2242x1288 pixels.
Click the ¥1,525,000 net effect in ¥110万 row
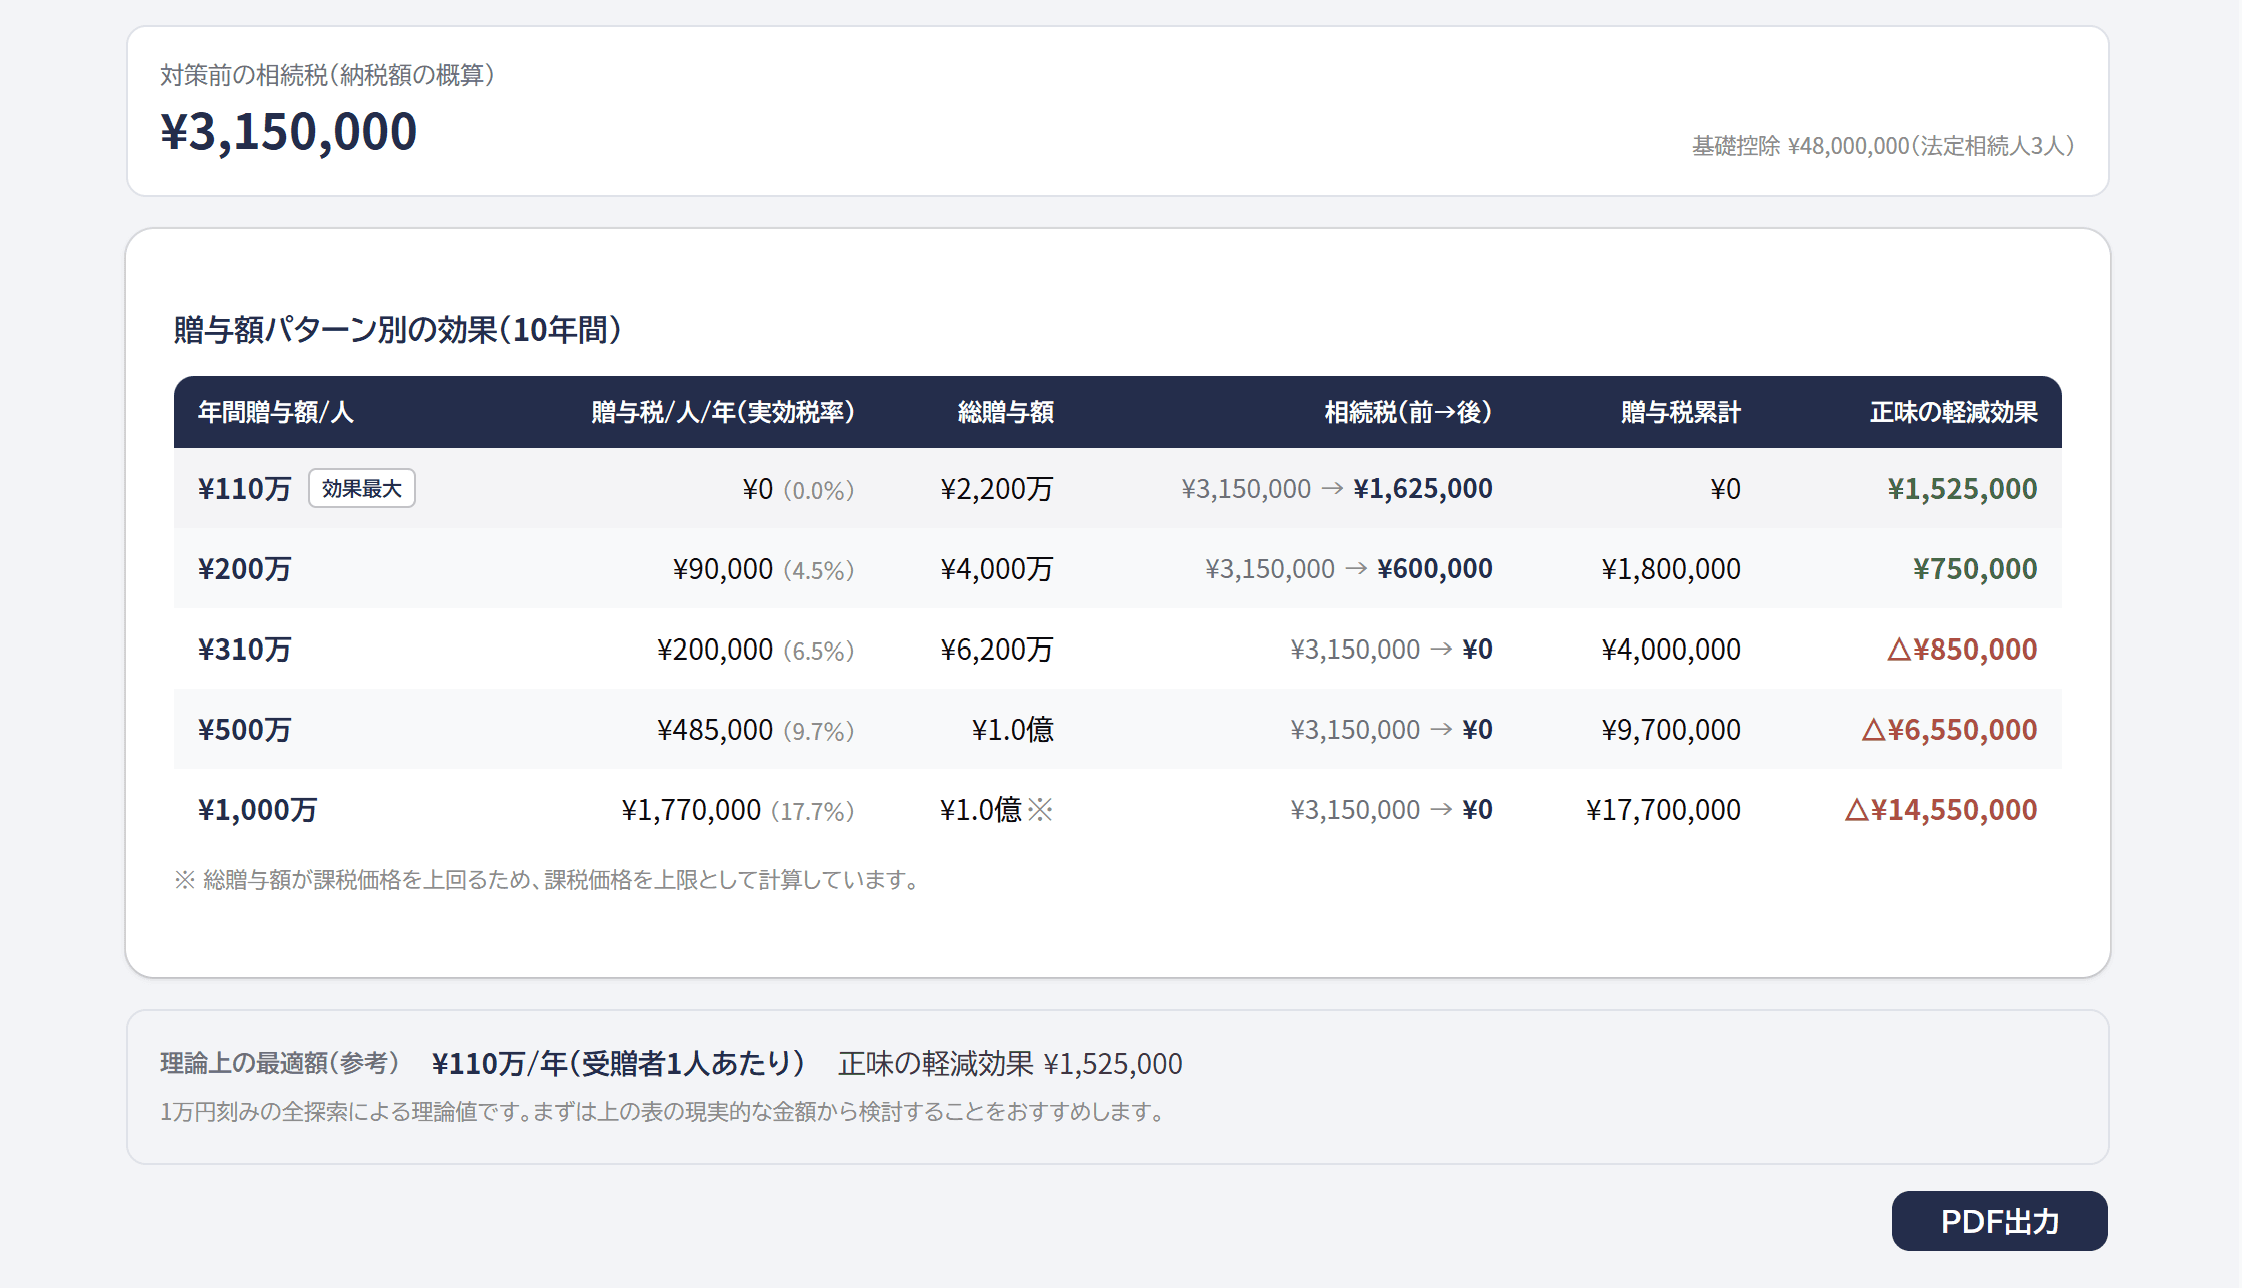[x=1962, y=488]
